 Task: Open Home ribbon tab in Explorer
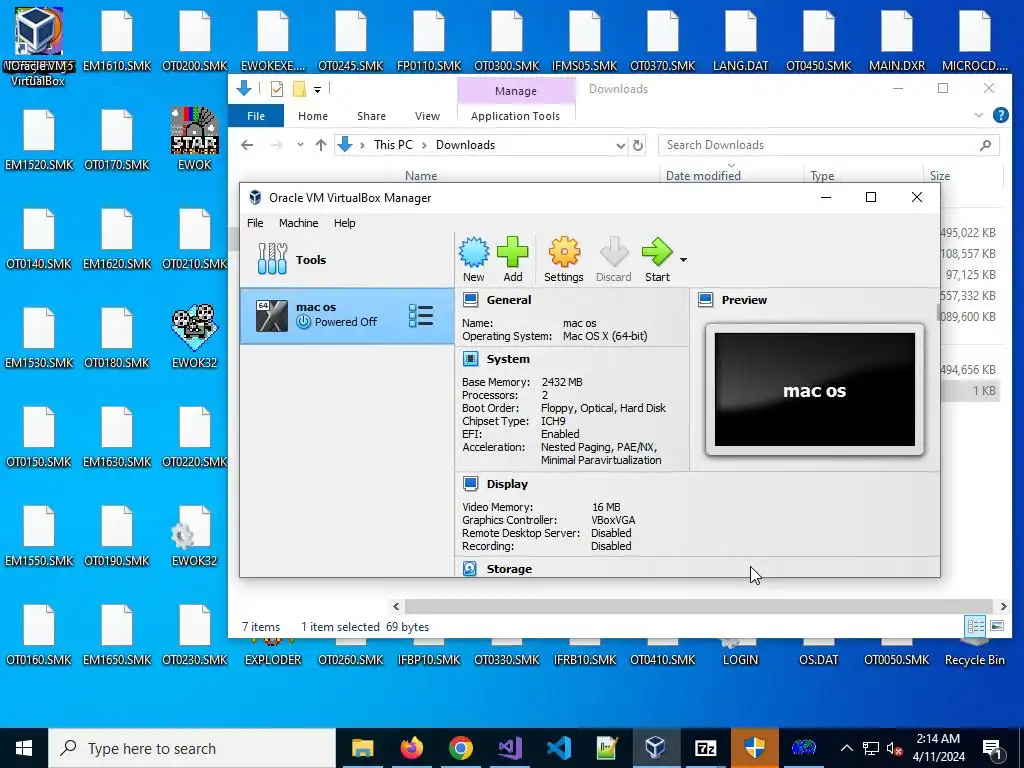(x=313, y=116)
